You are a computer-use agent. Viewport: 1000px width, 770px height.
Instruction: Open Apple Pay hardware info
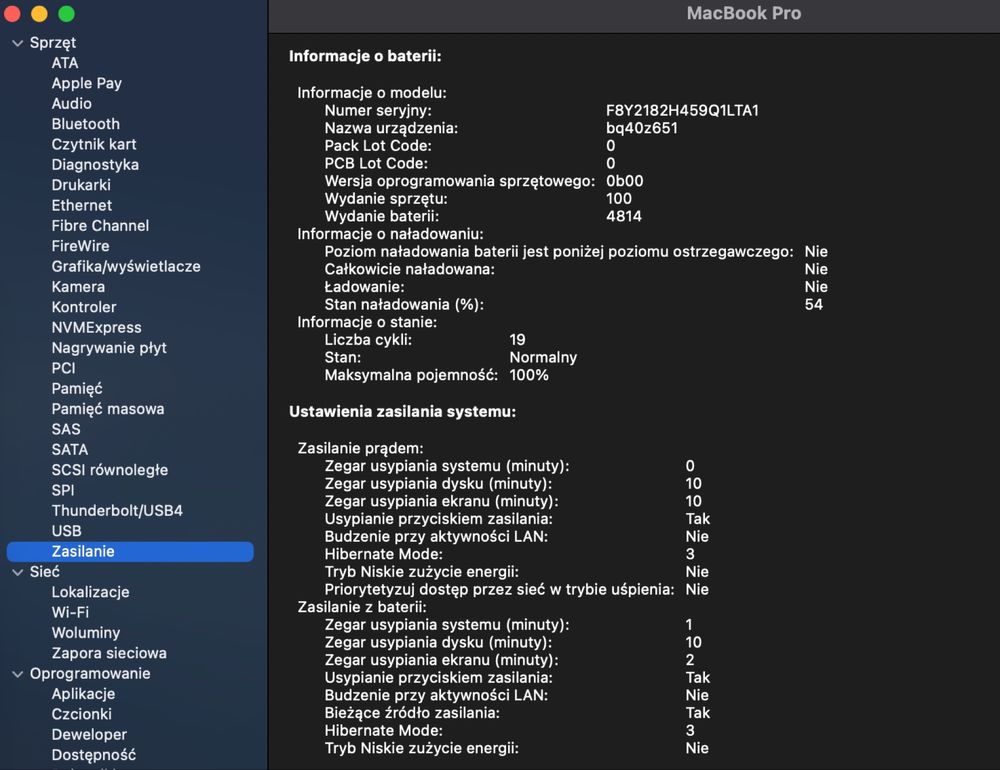tap(87, 84)
